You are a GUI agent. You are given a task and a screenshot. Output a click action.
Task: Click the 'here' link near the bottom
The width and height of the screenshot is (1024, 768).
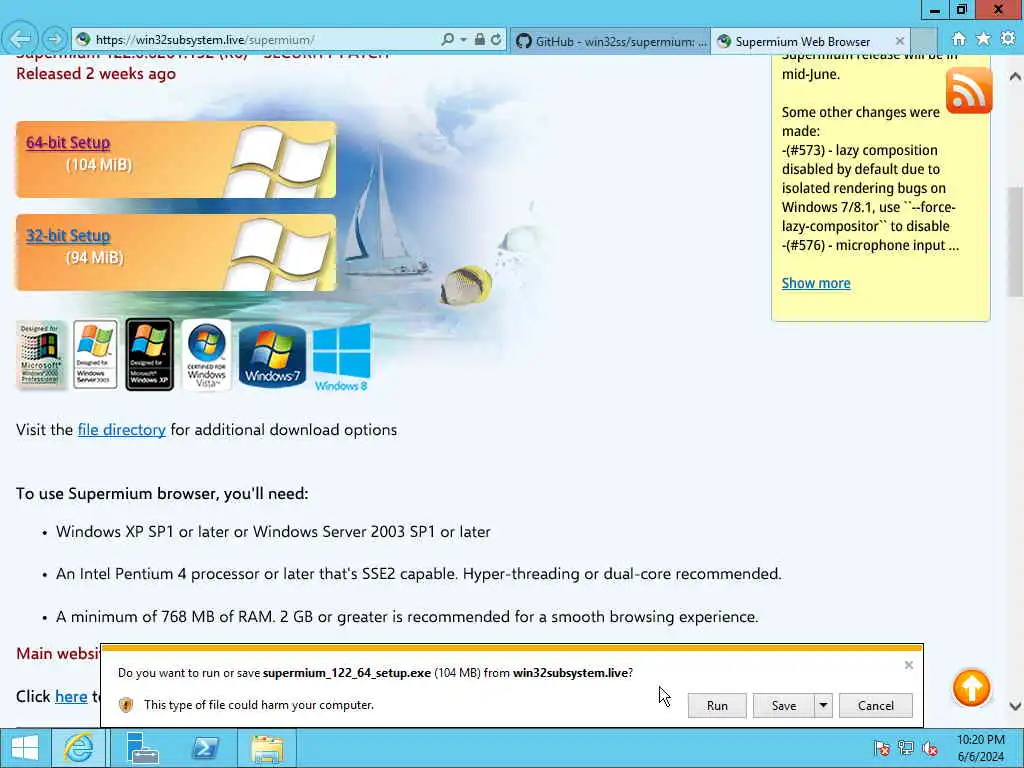(x=71, y=697)
